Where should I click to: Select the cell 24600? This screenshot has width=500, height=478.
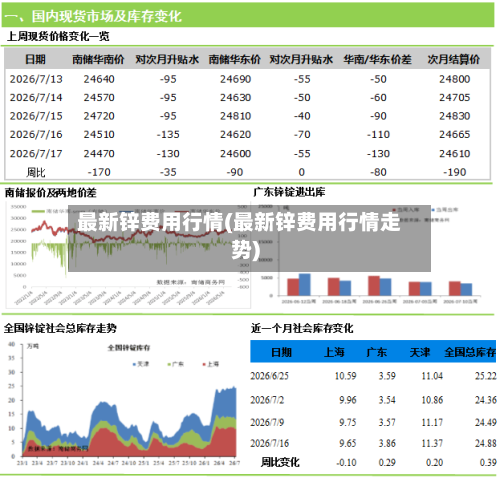tap(235, 153)
